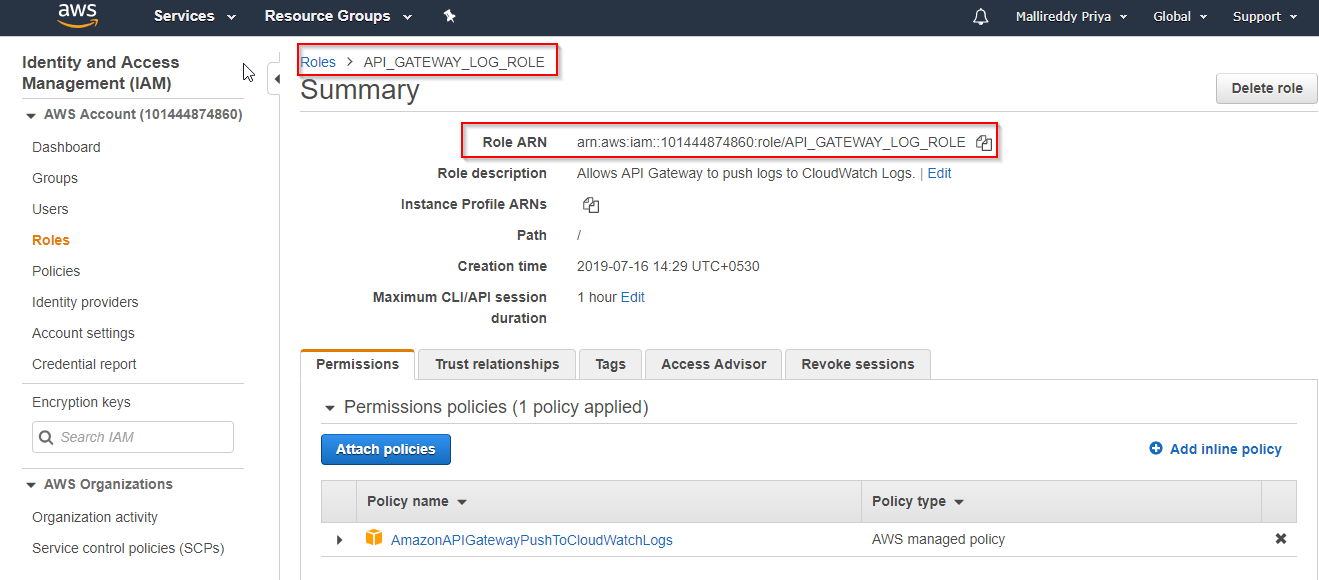Expand the AmazonAPIGatewayPushToCloudWatchLogs policy row

(x=339, y=538)
